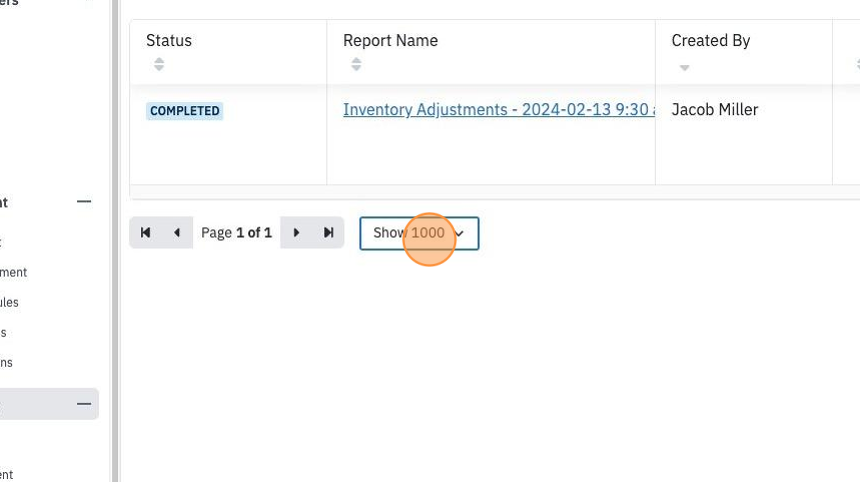This screenshot has height=482, width=860.
Task: Click the Status column header label
Action: 169,41
